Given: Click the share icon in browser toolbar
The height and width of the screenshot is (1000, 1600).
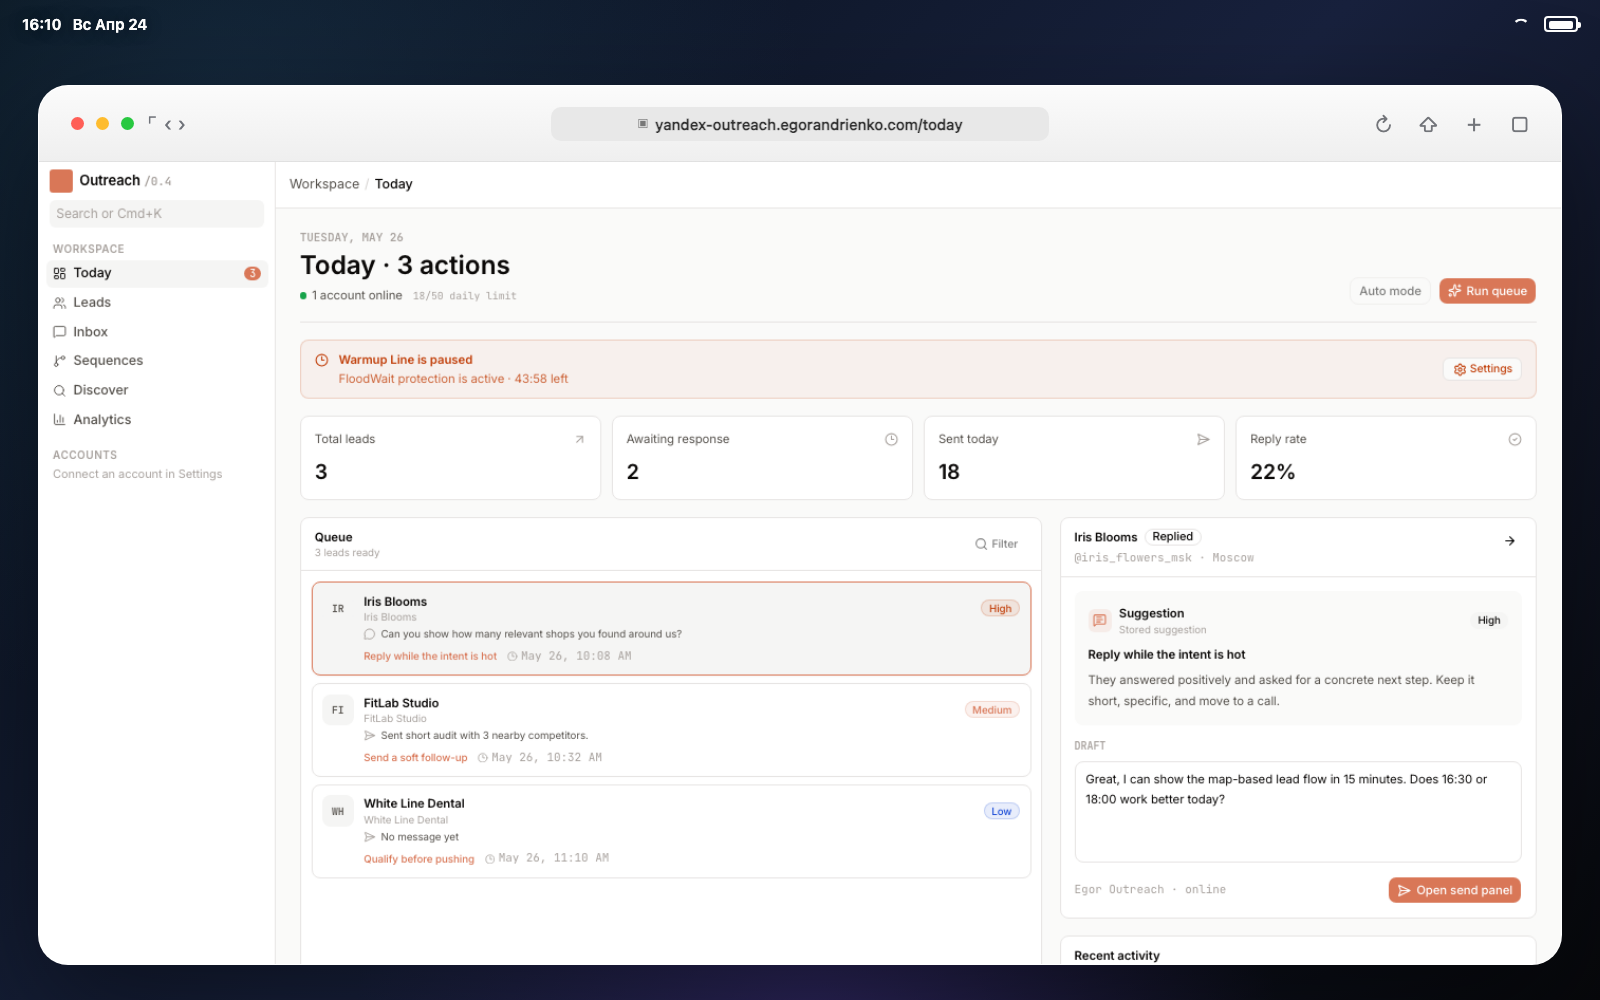Looking at the screenshot, I should click(1428, 124).
